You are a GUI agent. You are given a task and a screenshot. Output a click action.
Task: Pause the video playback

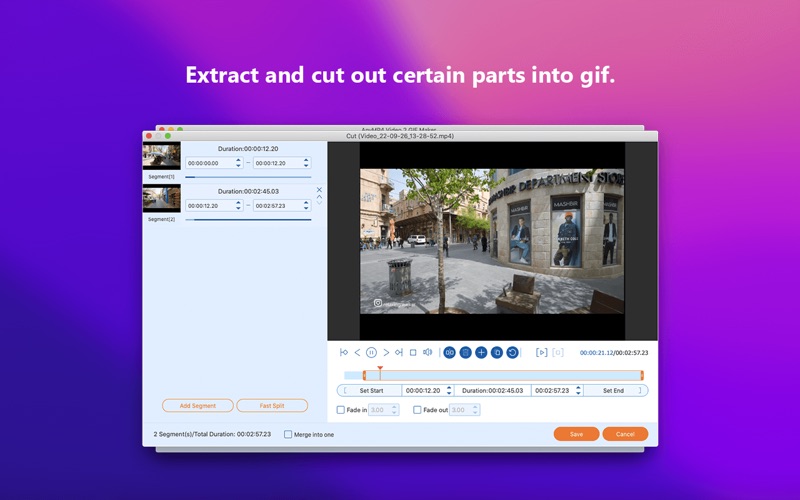point(371,352)
